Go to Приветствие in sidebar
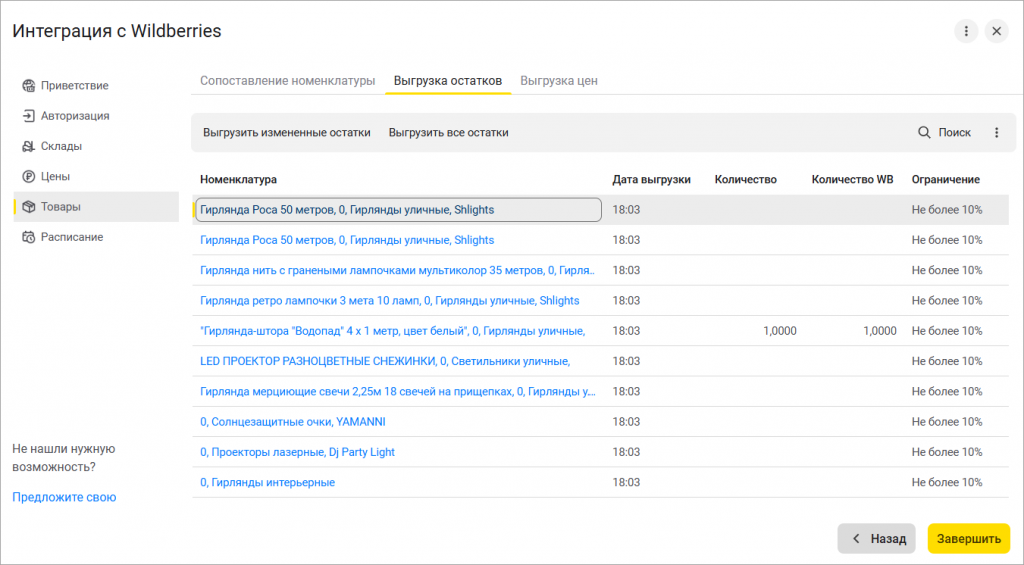 click(x=96, y=86)
